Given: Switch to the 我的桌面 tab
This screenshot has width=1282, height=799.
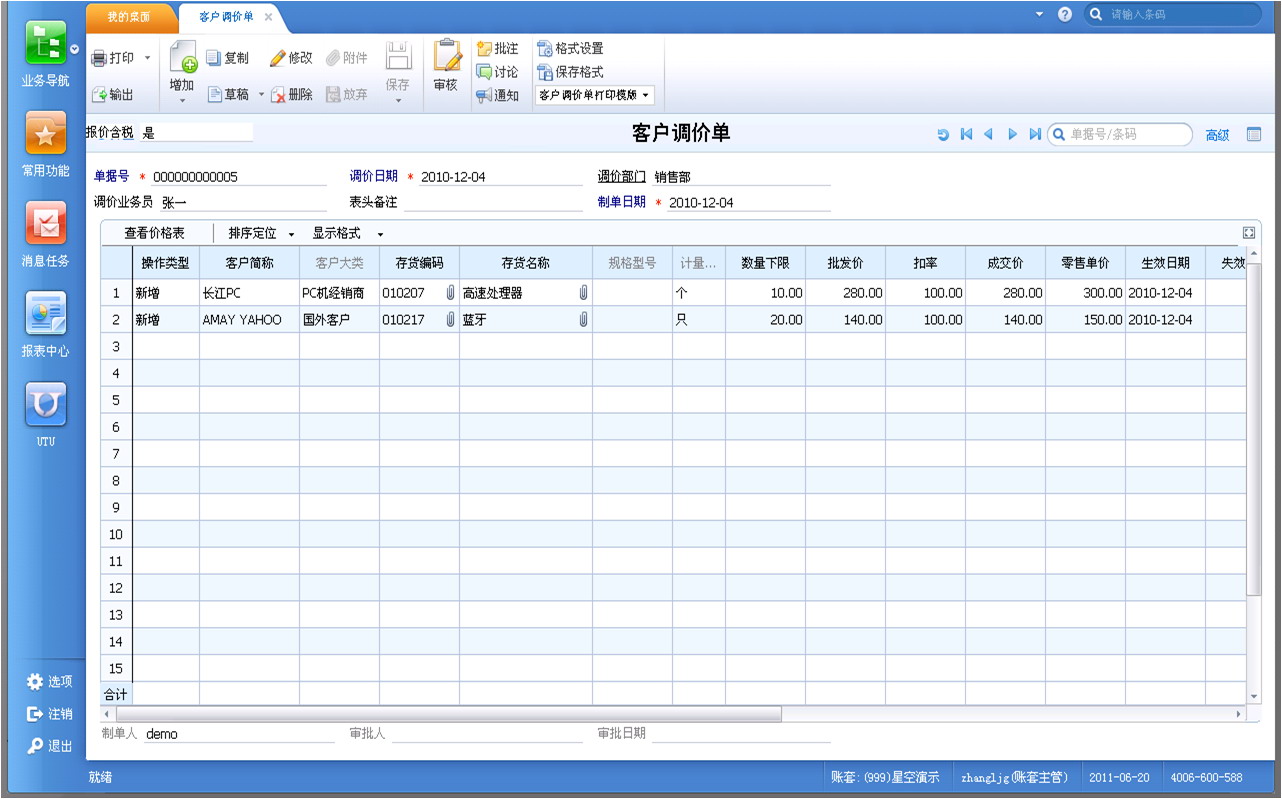Looking at the screenshot, I should click(x=130, y=17).
